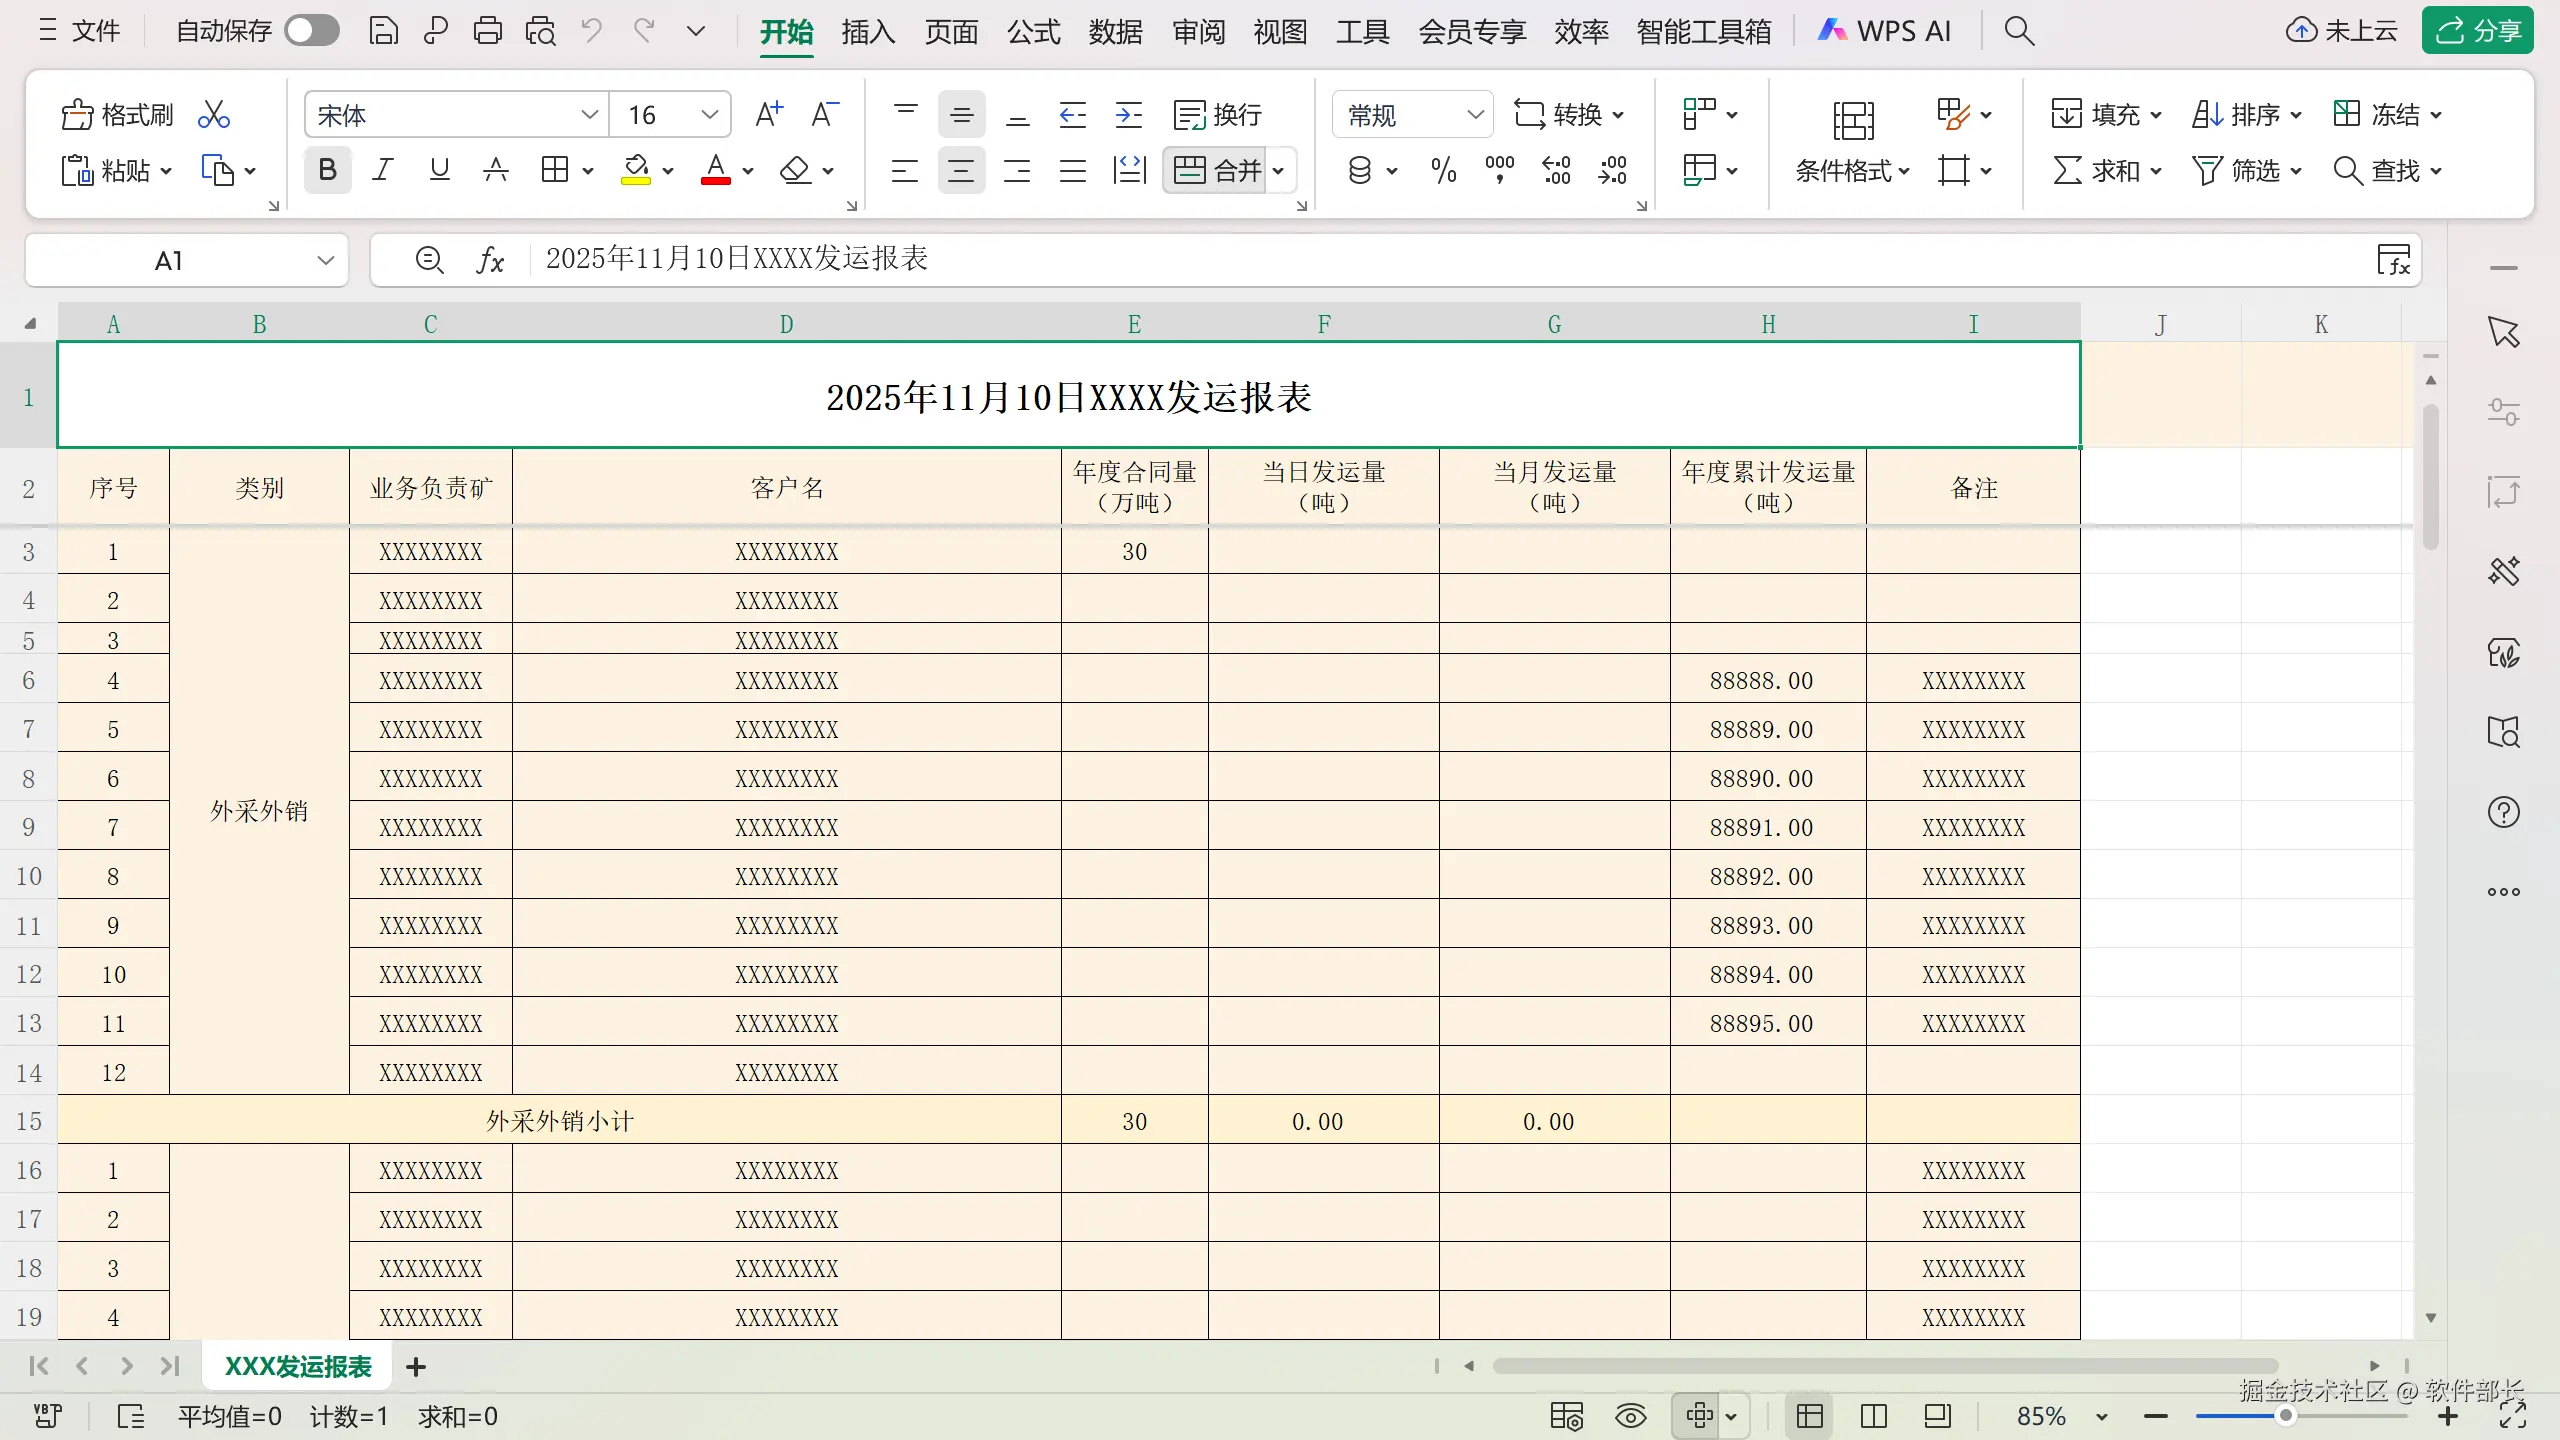Click the green 分享 share button

pos(2478,31)
